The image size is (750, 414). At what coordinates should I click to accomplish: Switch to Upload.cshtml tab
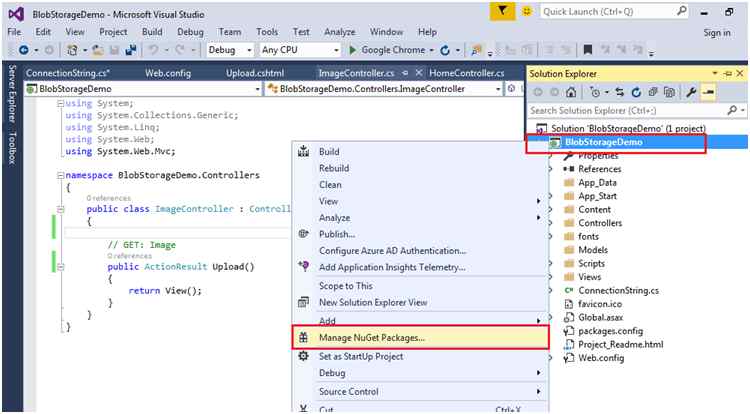point(255,73)
